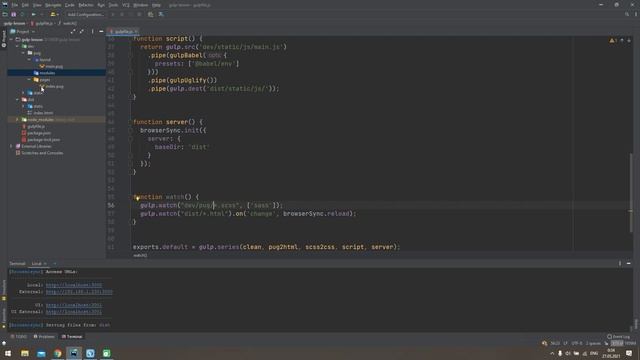640x360 pixels.
Task: Open the Refactor menu
Action: point(86,5)
